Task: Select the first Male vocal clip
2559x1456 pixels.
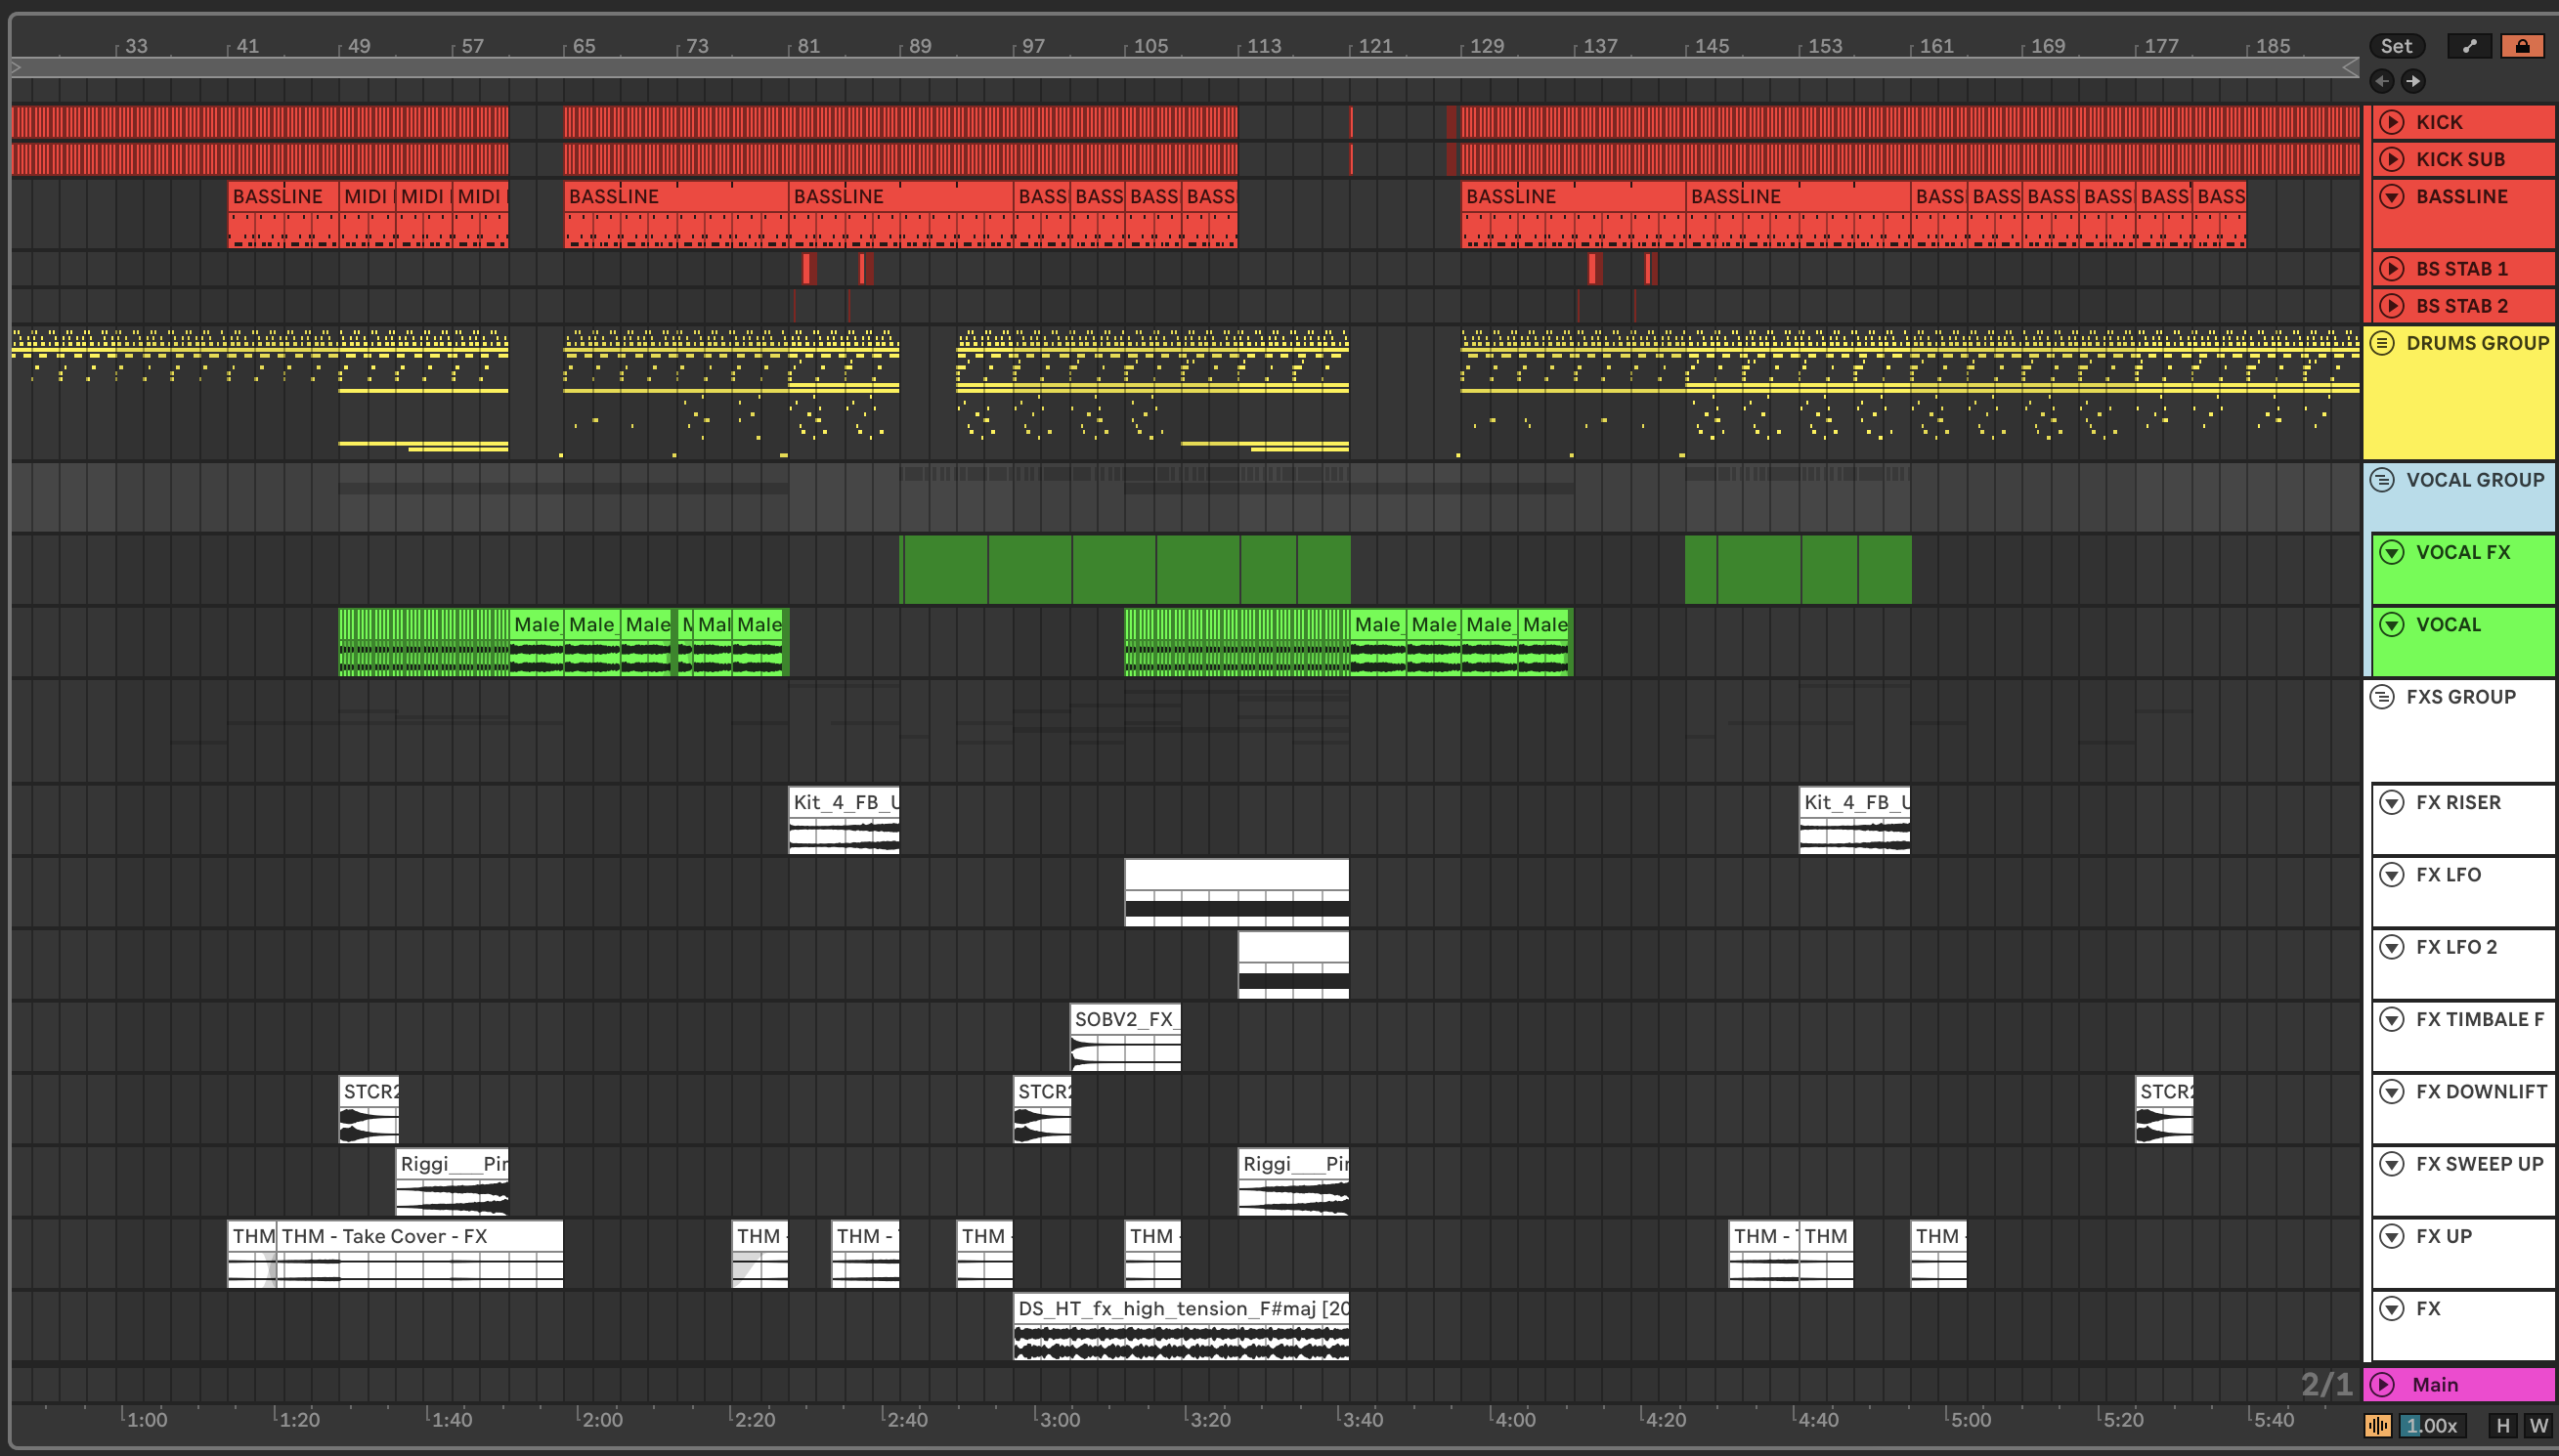Action: point(536,642)
